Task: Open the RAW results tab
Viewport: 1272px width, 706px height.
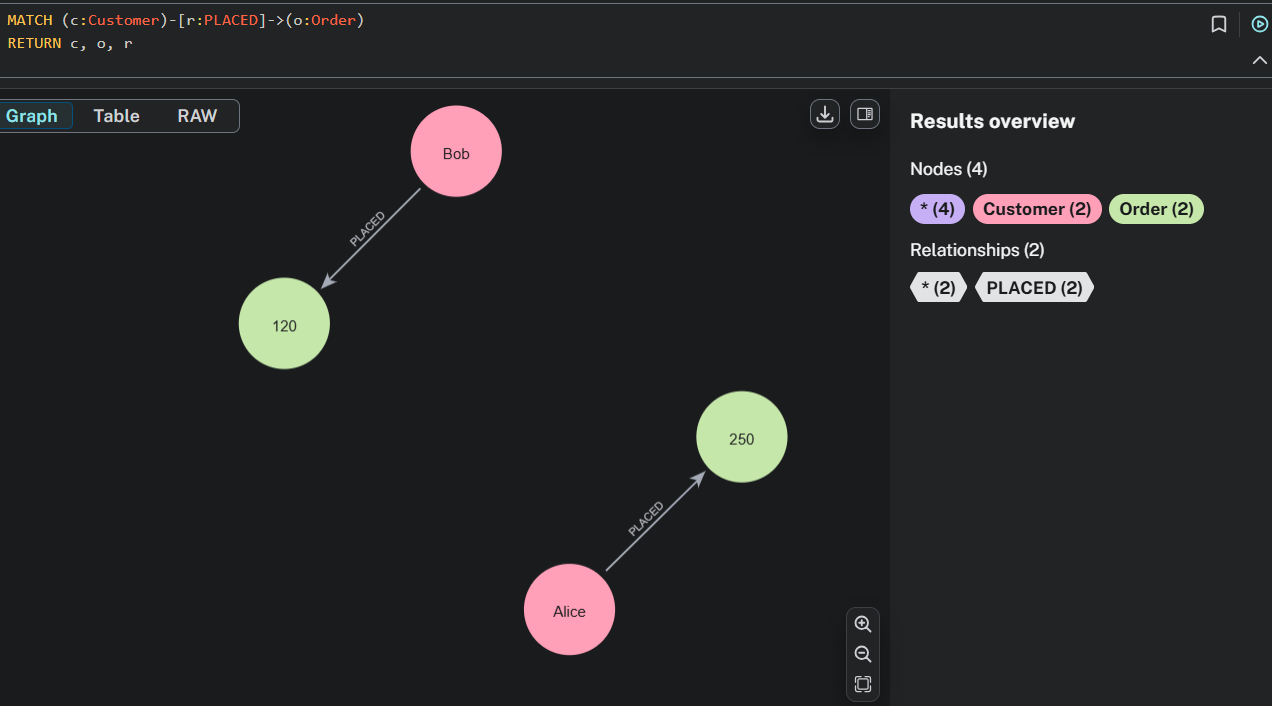Action: (x=197, y=116)
